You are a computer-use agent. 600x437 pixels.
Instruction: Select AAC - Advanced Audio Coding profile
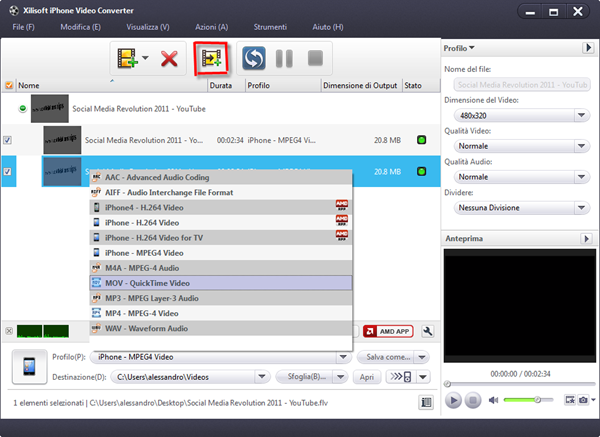pos(221,177)
